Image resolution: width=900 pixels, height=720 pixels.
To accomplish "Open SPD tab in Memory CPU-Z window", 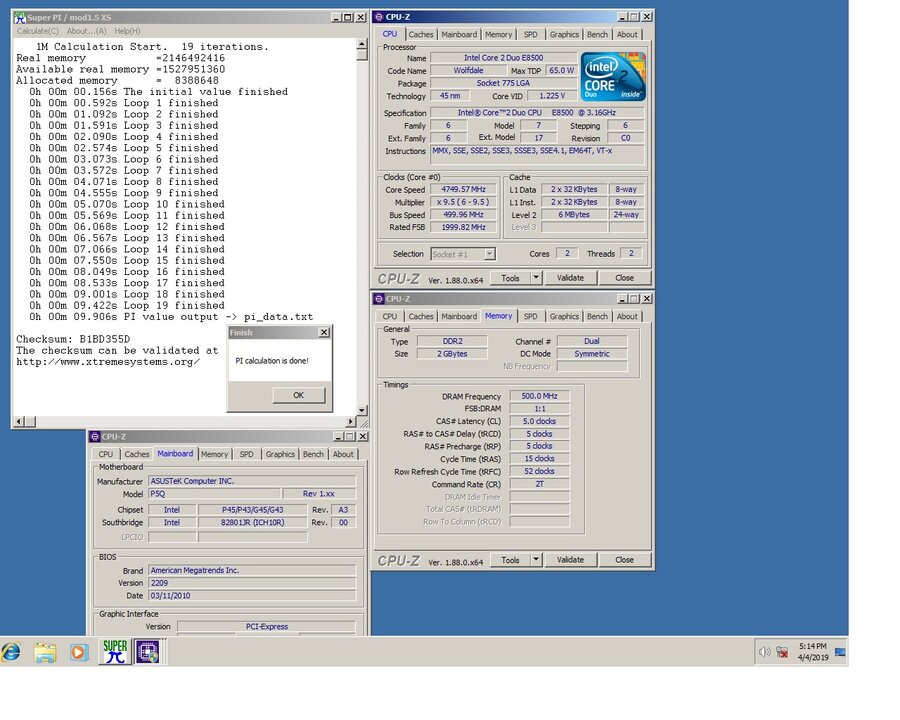I will (x=530, y=316).
